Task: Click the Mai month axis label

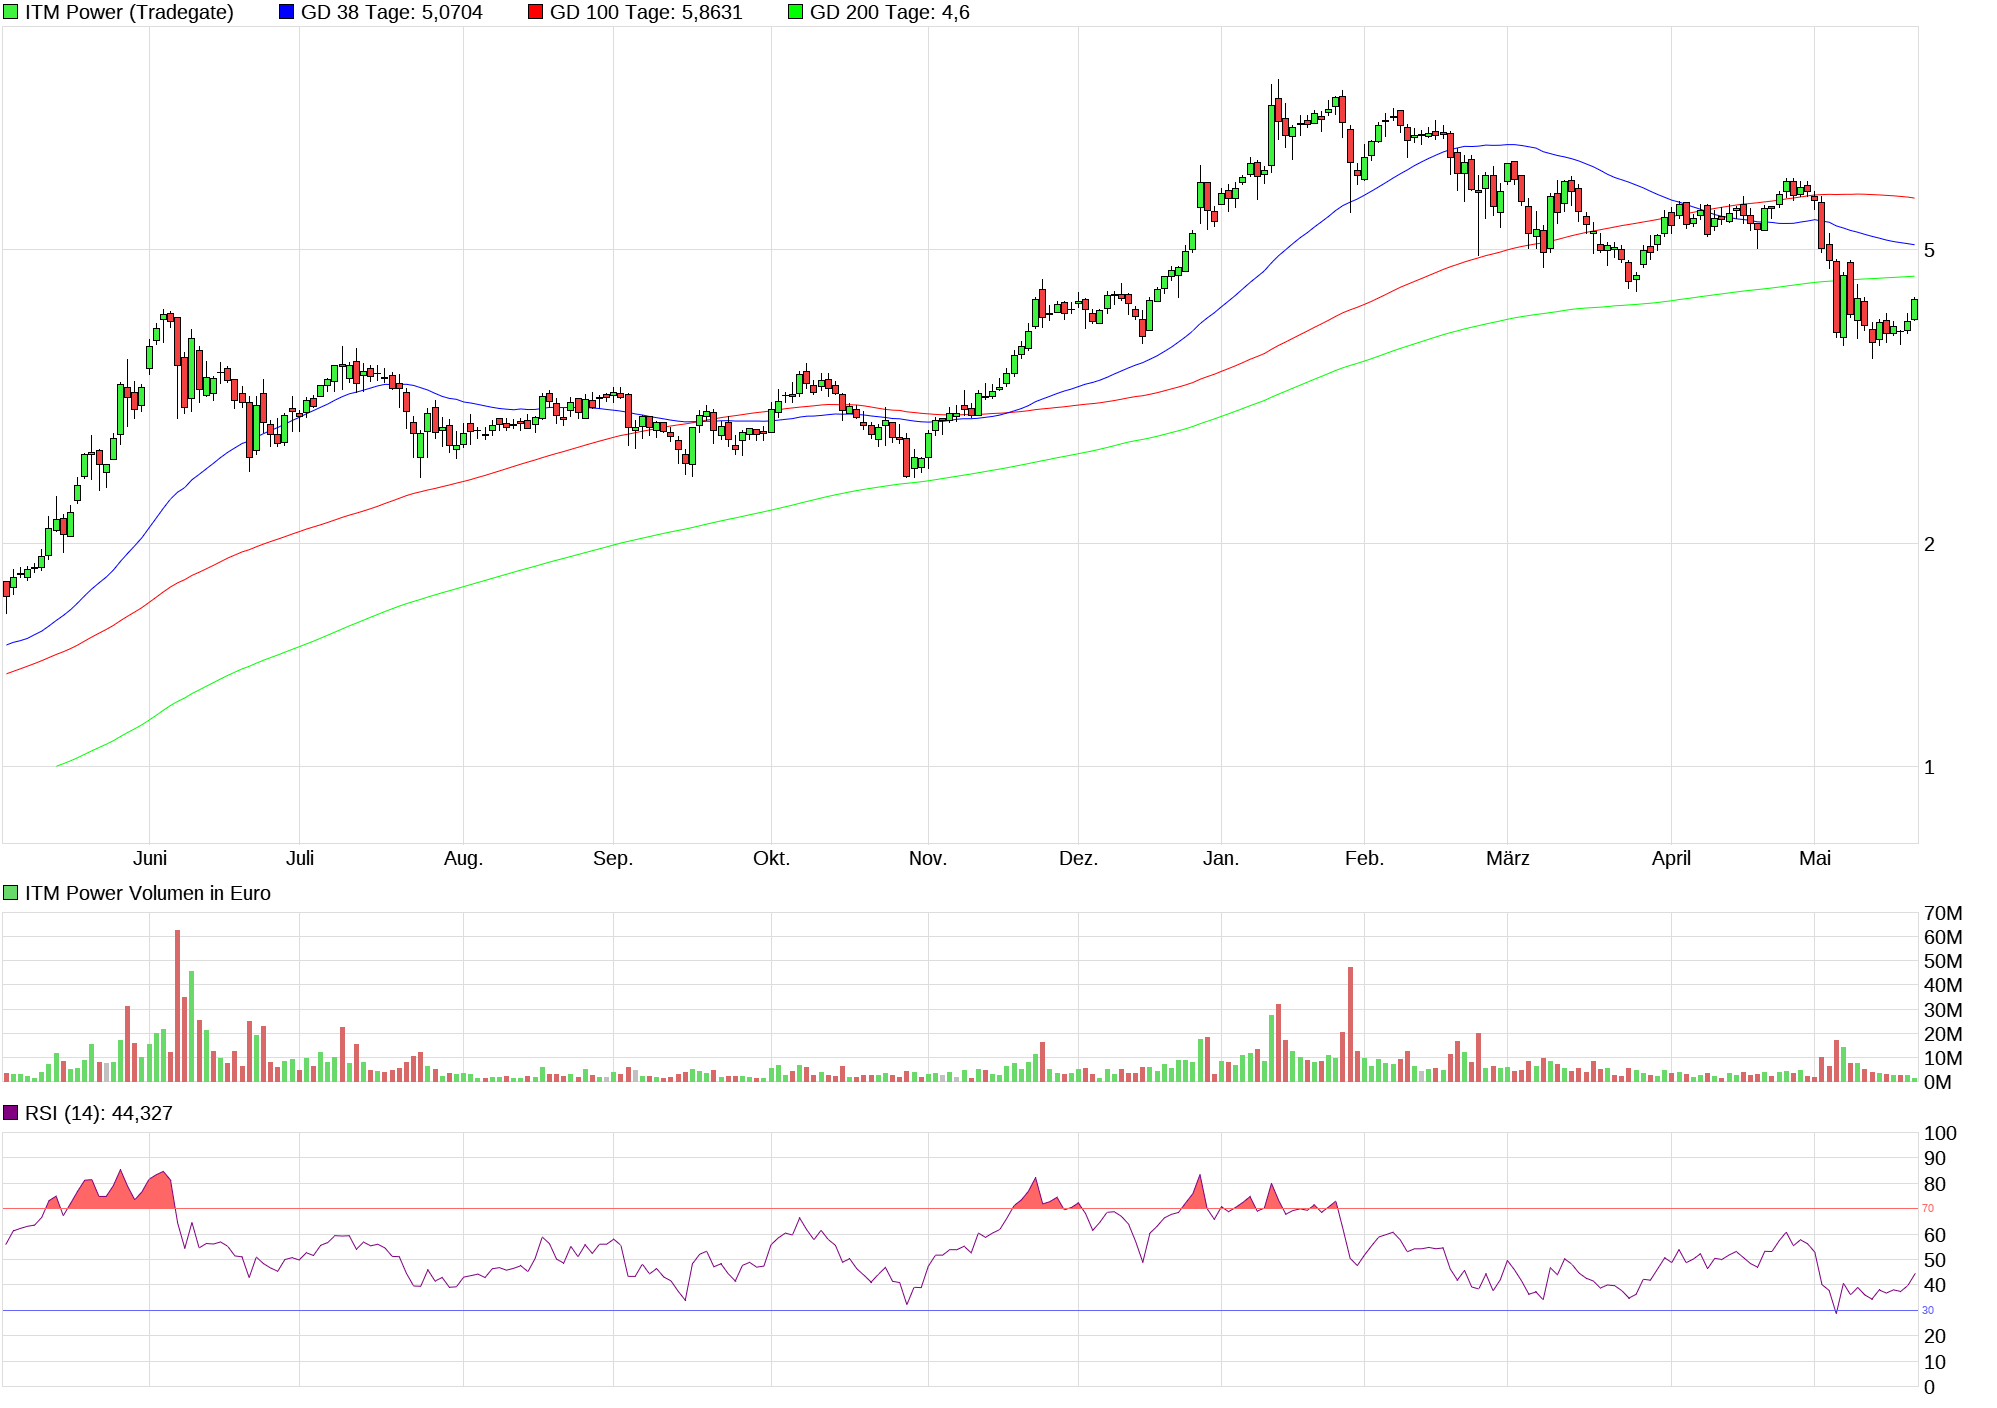Action: pyautogui.click(x=1814, y=858)
